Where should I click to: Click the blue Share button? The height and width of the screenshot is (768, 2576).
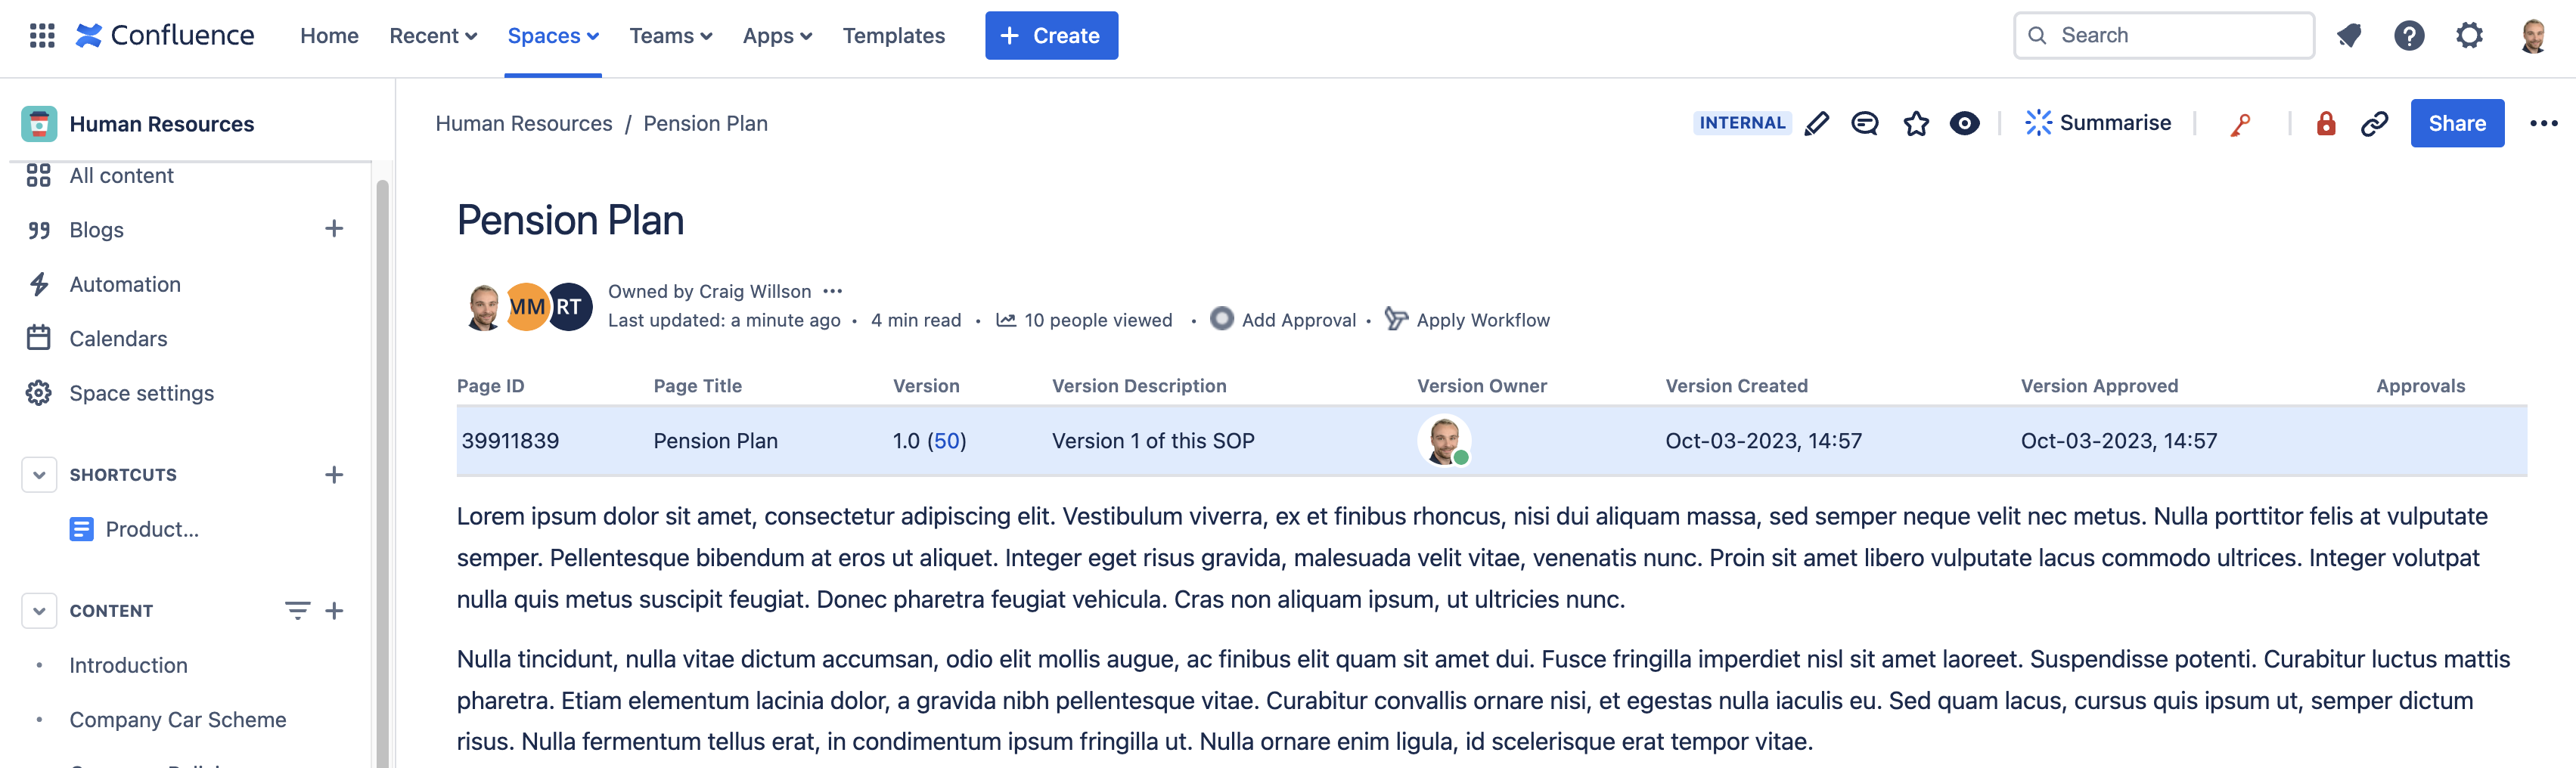[x=2456, y=123]
